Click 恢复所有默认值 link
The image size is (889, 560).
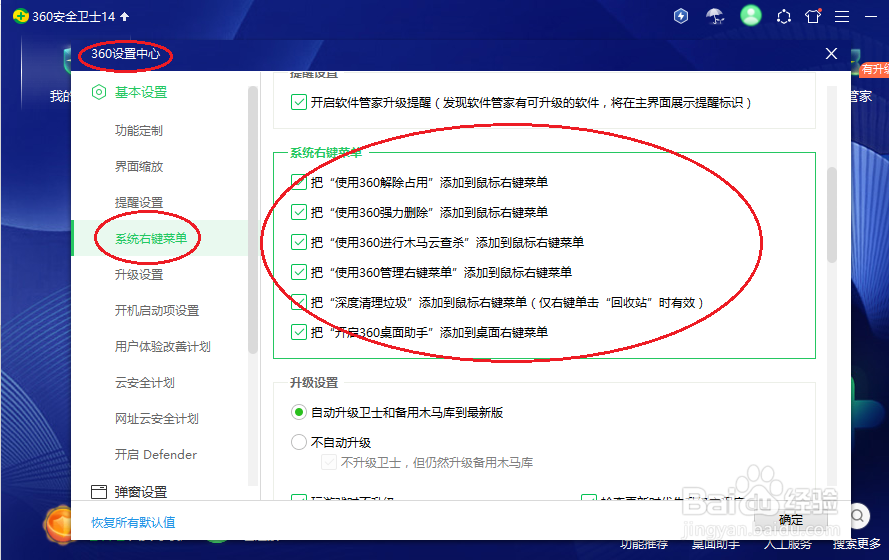[x=133, y=522]
